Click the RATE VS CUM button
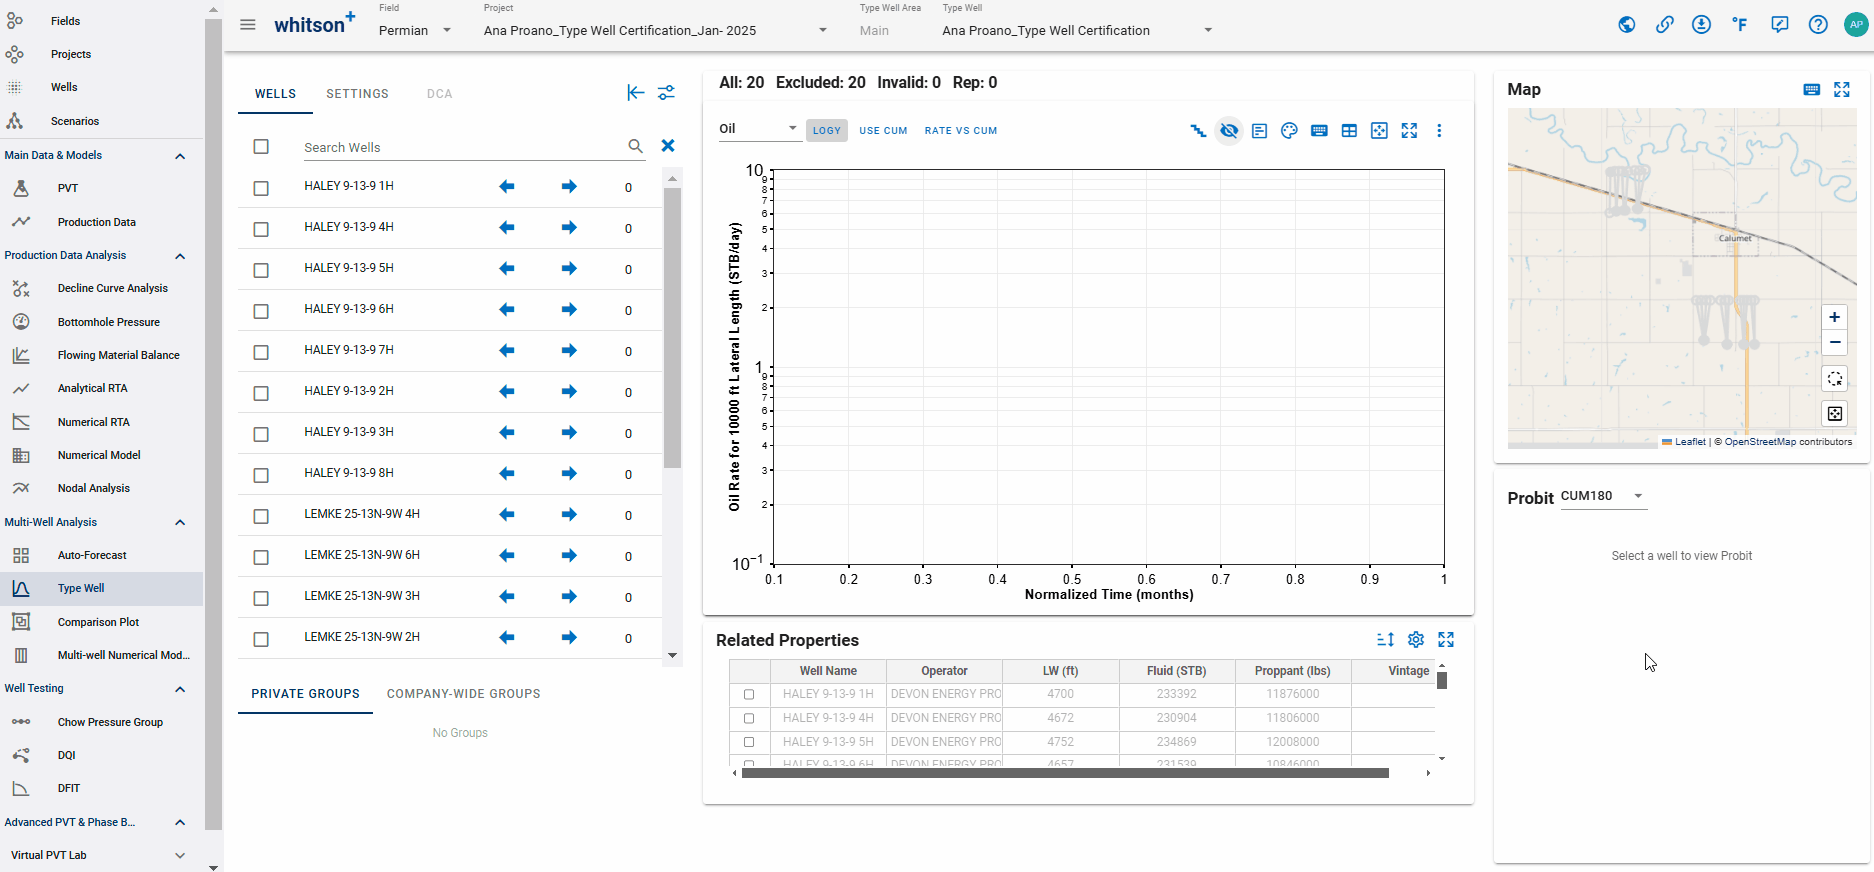Screen dimensions: 1874x872 pyautogui.click(x=961, y=131)
